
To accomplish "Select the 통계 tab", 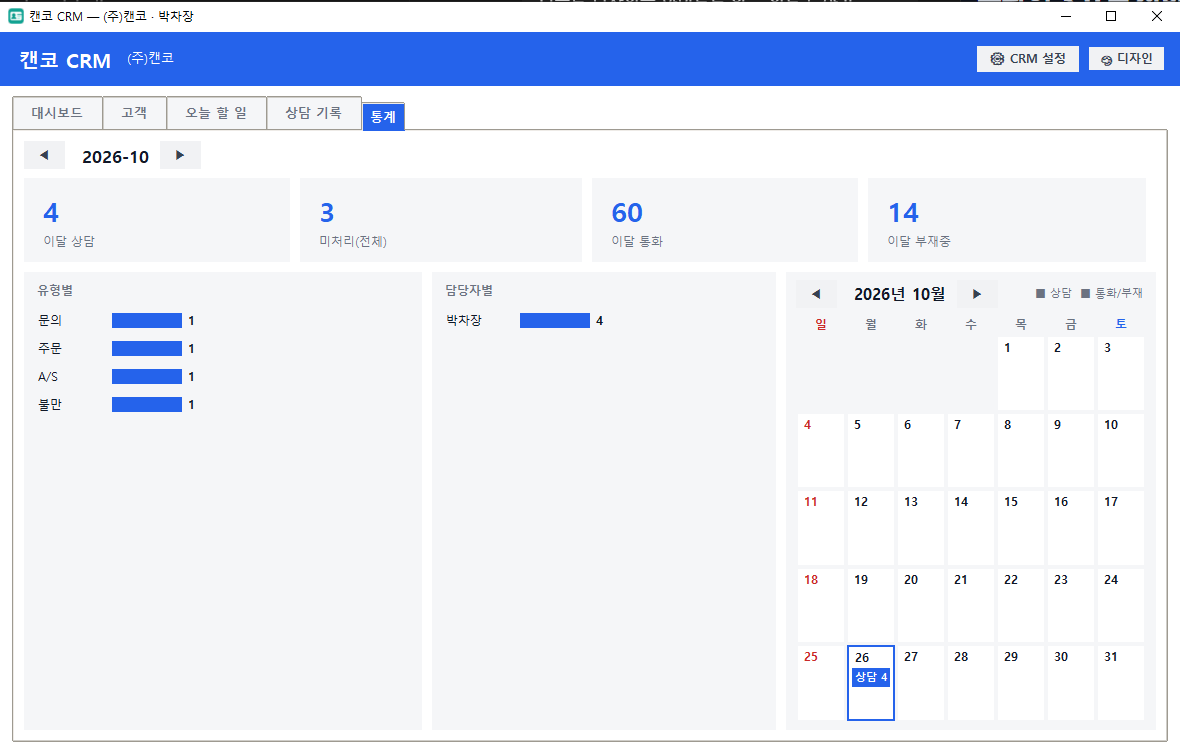I will click(383, 117).
